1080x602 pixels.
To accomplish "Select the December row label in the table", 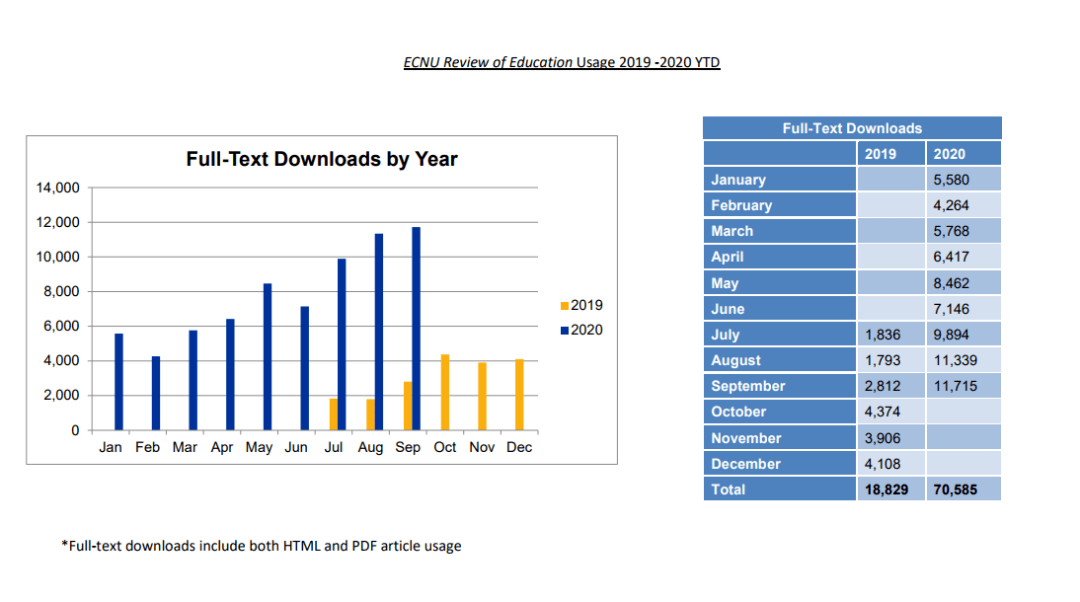I will [x=746, y=464].
